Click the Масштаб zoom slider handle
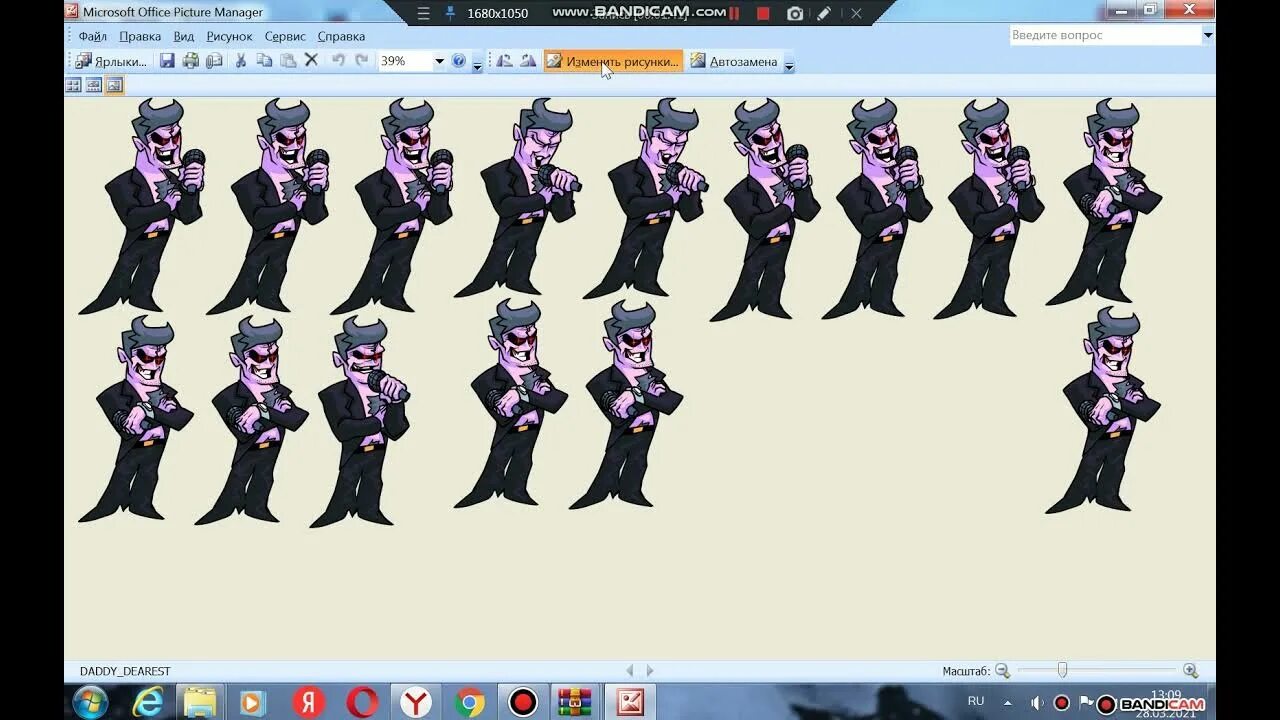 pyautogui.click(x=1062, y=670)
